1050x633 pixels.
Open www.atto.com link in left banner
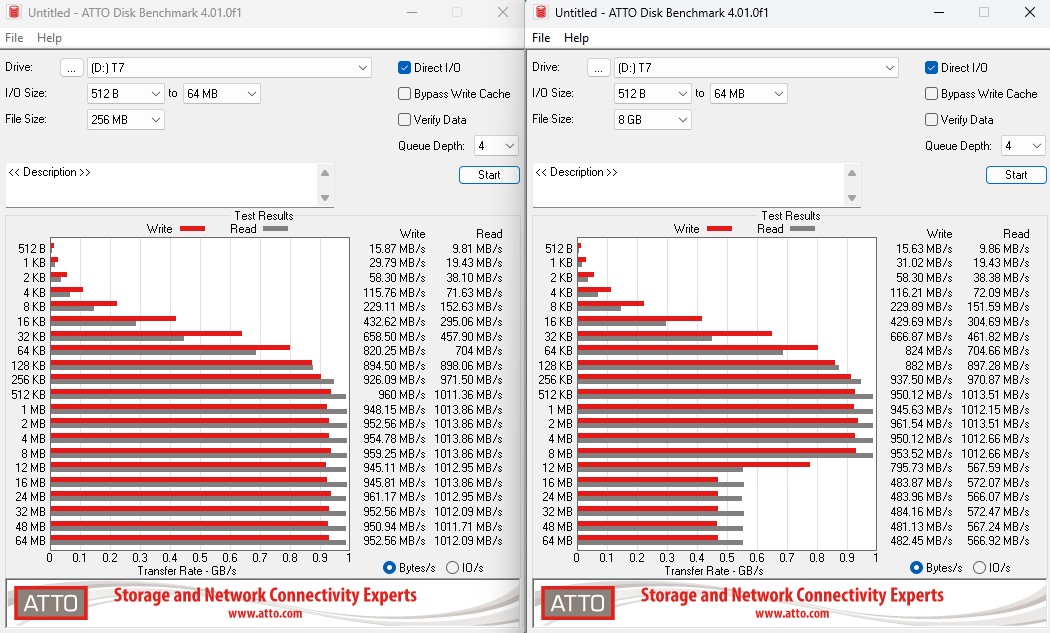click(x=265, y=614)
